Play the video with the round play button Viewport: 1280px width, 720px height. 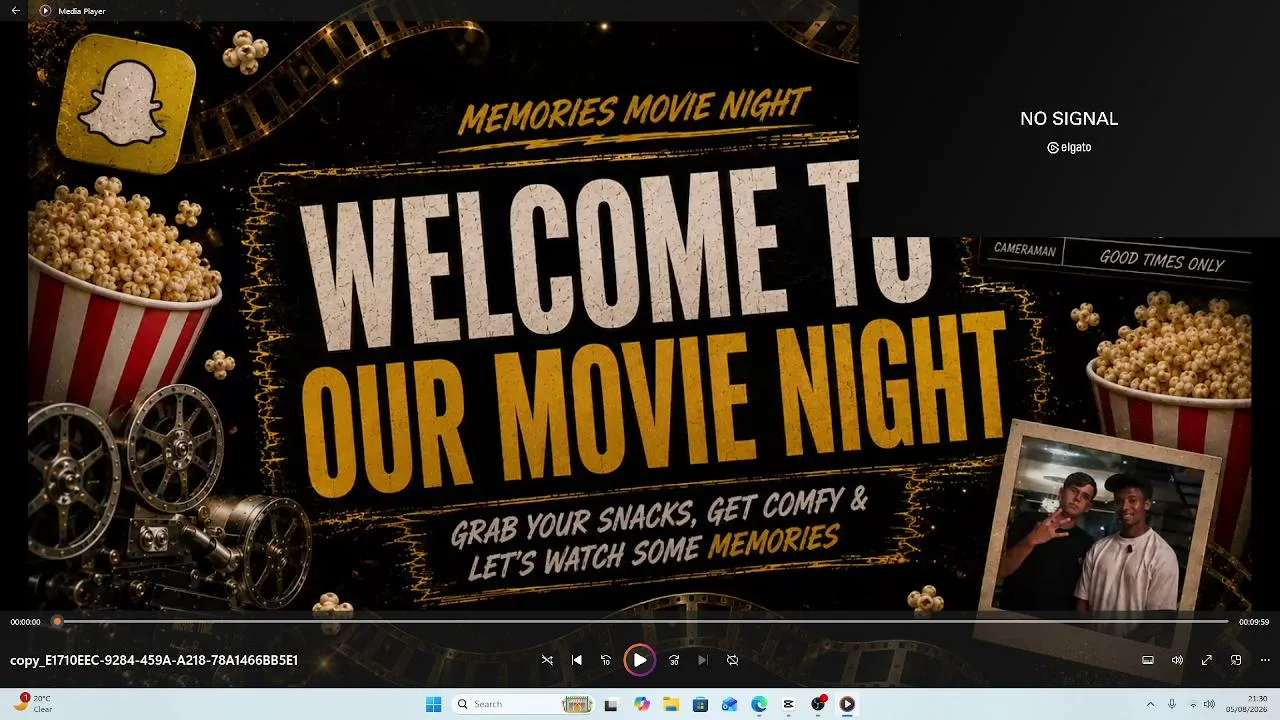639,660
